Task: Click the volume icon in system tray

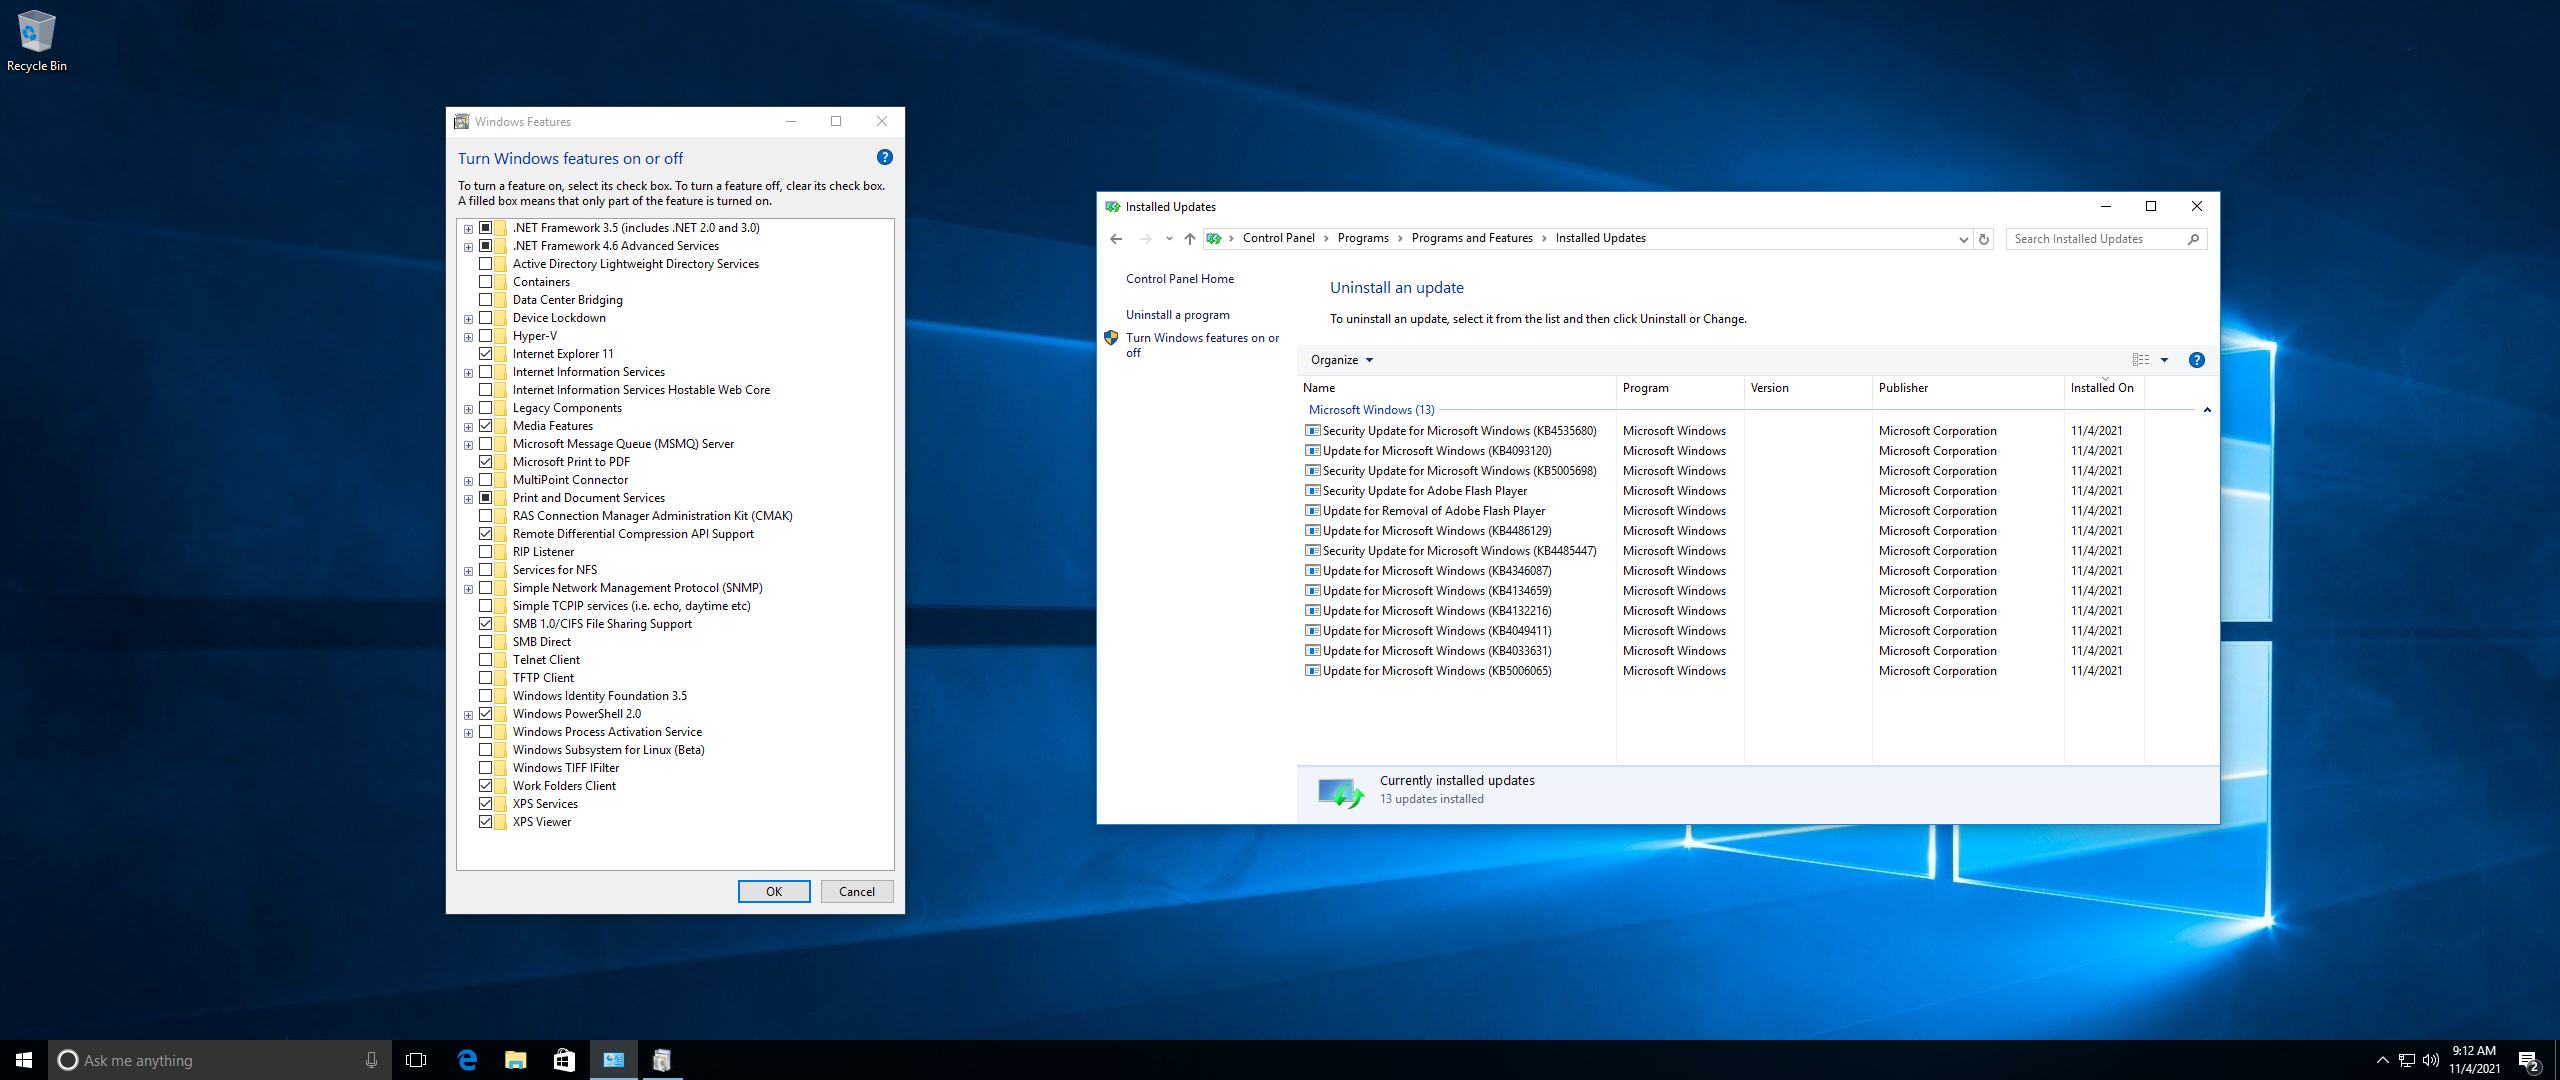Action: coord(2431,1060)
